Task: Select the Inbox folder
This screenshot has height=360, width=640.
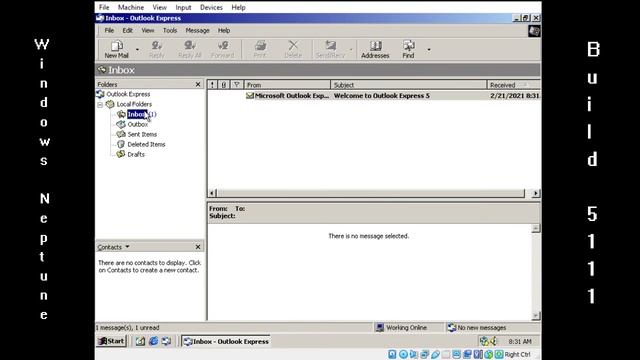Action: (x=137, y=114)
